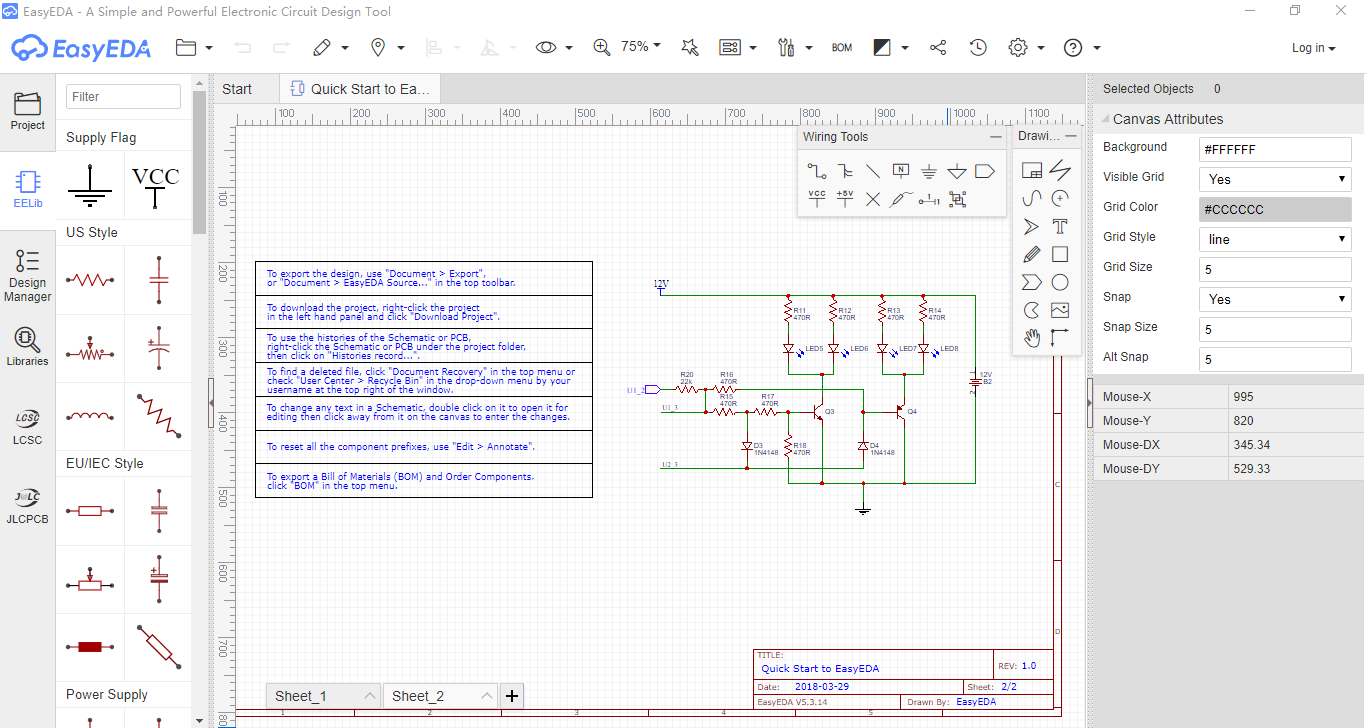1366x728 pixels.
Task: Open the LCSC parts panel
Action: pyautogui.click(x=27, y=426)
